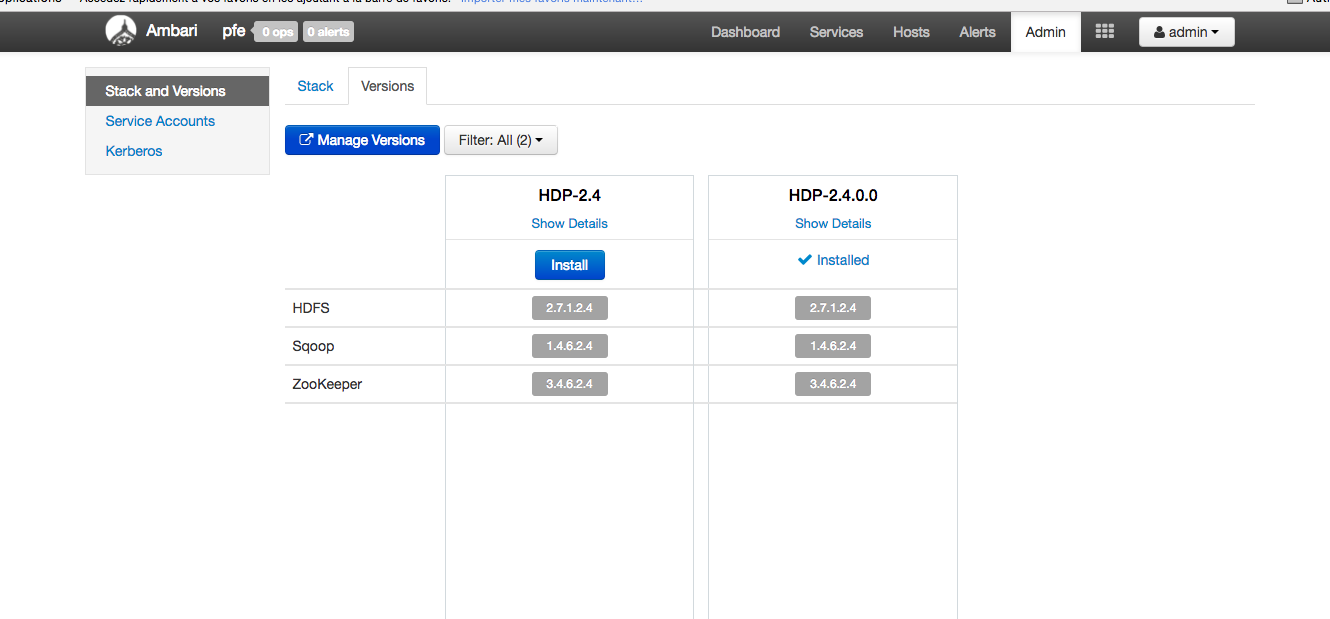Image resolution: width=1330 pixels, height=619 pixels.
Task: Click the 0 ops badge
Action: (x=276, y=32)
